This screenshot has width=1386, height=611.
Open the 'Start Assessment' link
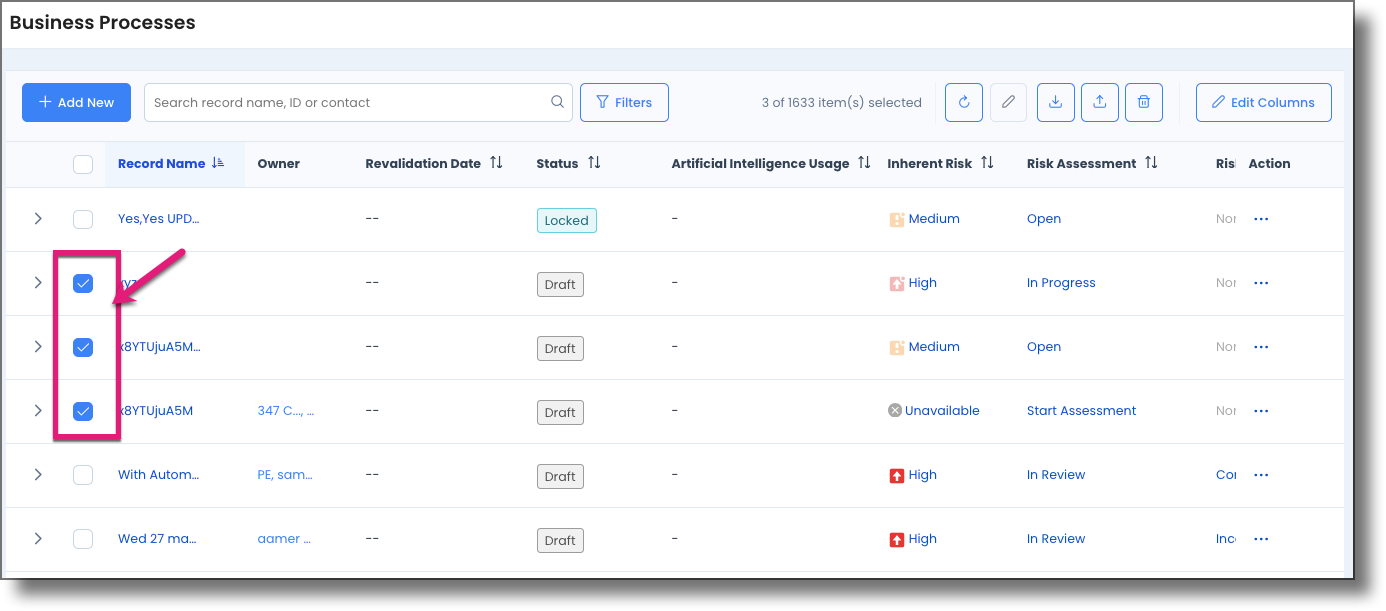point(1081,410)
